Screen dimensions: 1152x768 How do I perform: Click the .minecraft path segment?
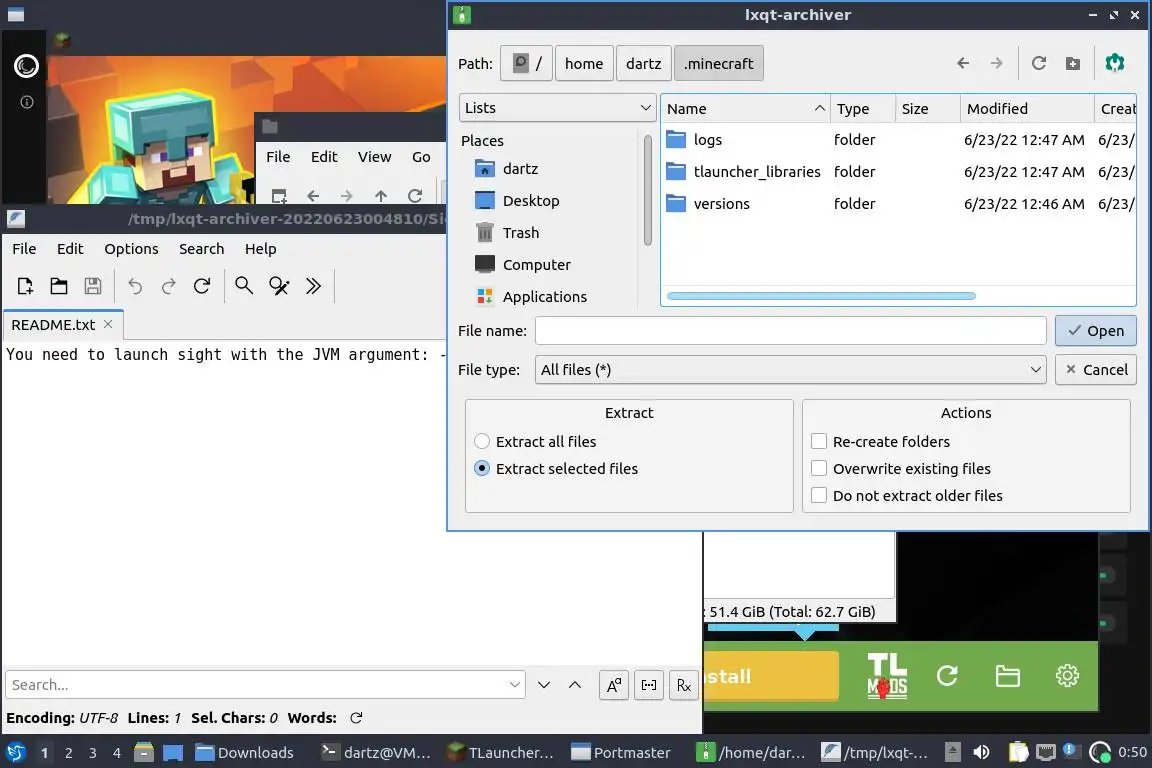click(719, 63)
